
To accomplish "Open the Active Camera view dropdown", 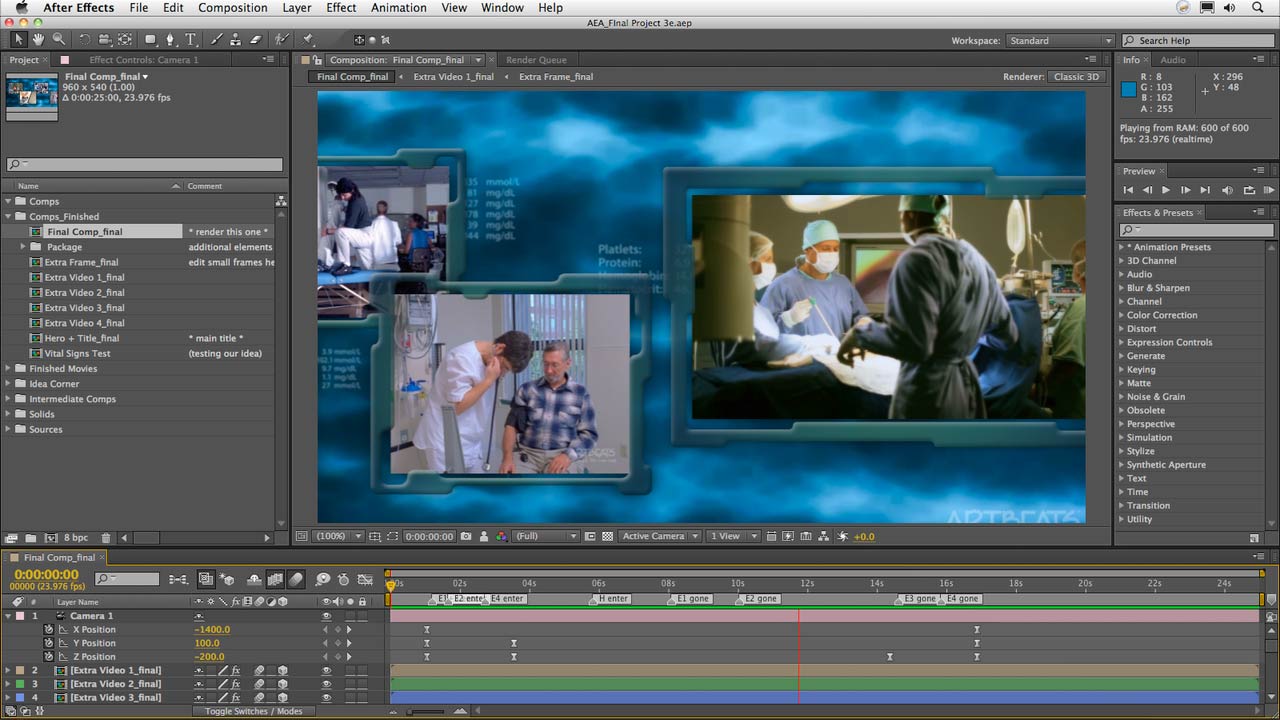I will pos(660,536).
